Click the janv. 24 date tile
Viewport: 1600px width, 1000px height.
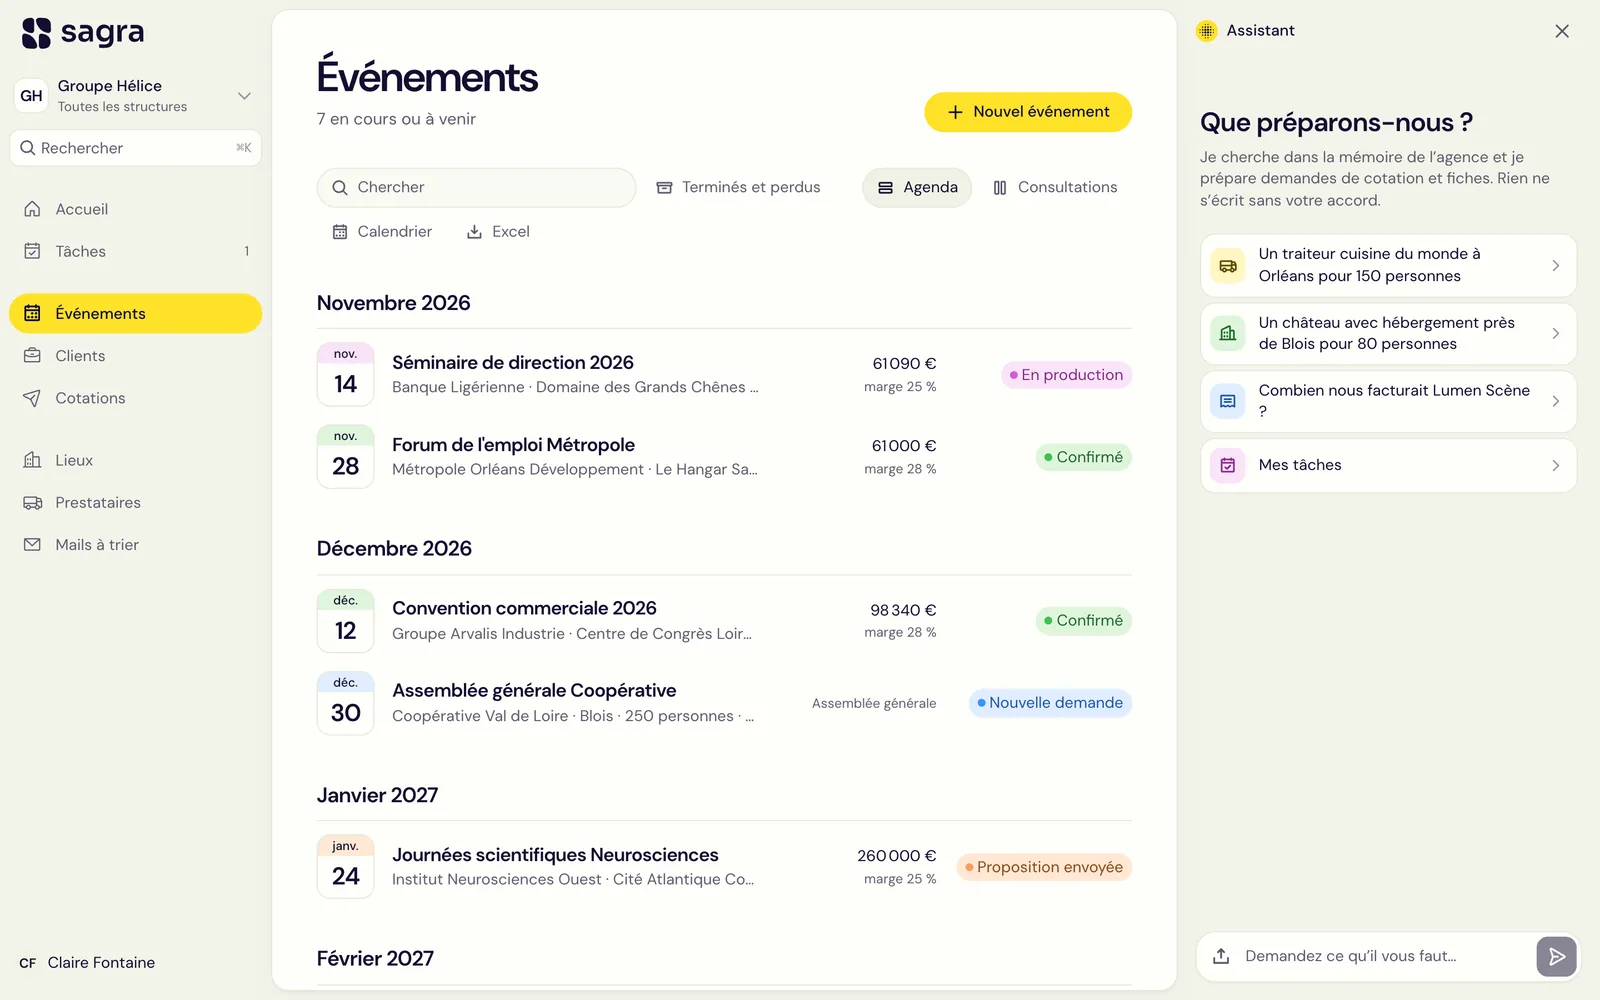pos(346,867)
